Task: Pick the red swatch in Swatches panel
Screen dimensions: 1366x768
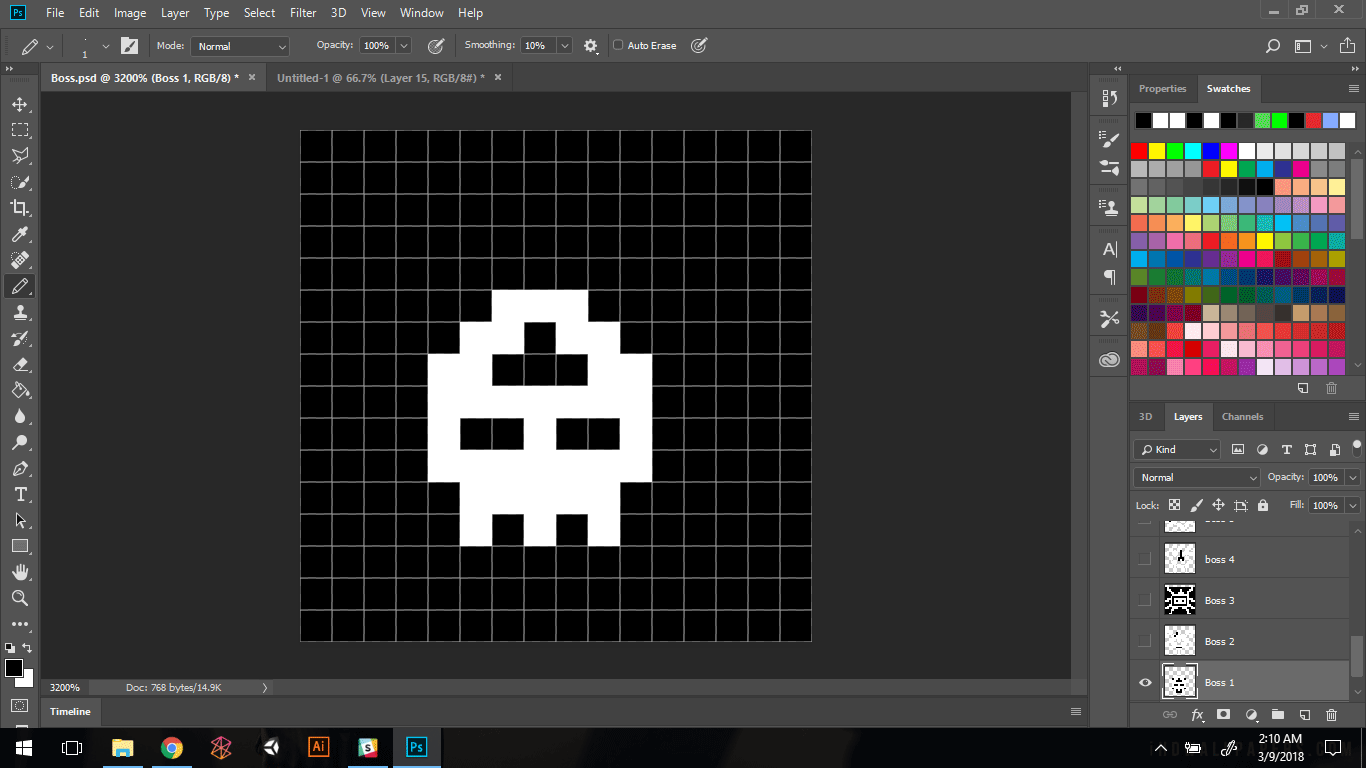Action: tap(1139, 151)
